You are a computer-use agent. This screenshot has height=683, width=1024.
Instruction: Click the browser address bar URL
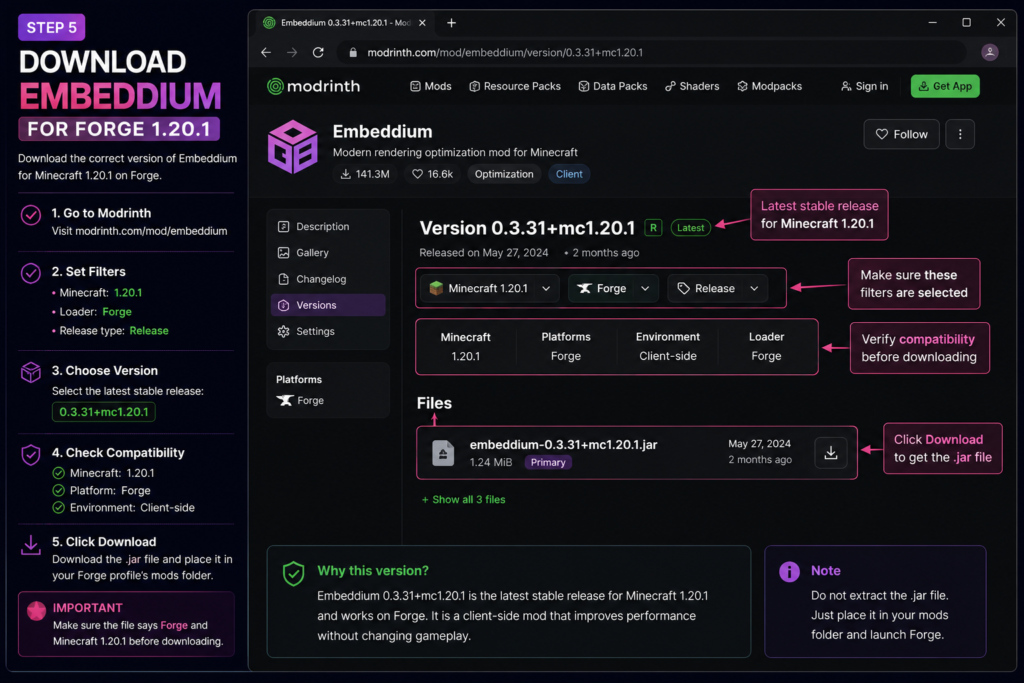pyautogui.click(x=505, y=52)
